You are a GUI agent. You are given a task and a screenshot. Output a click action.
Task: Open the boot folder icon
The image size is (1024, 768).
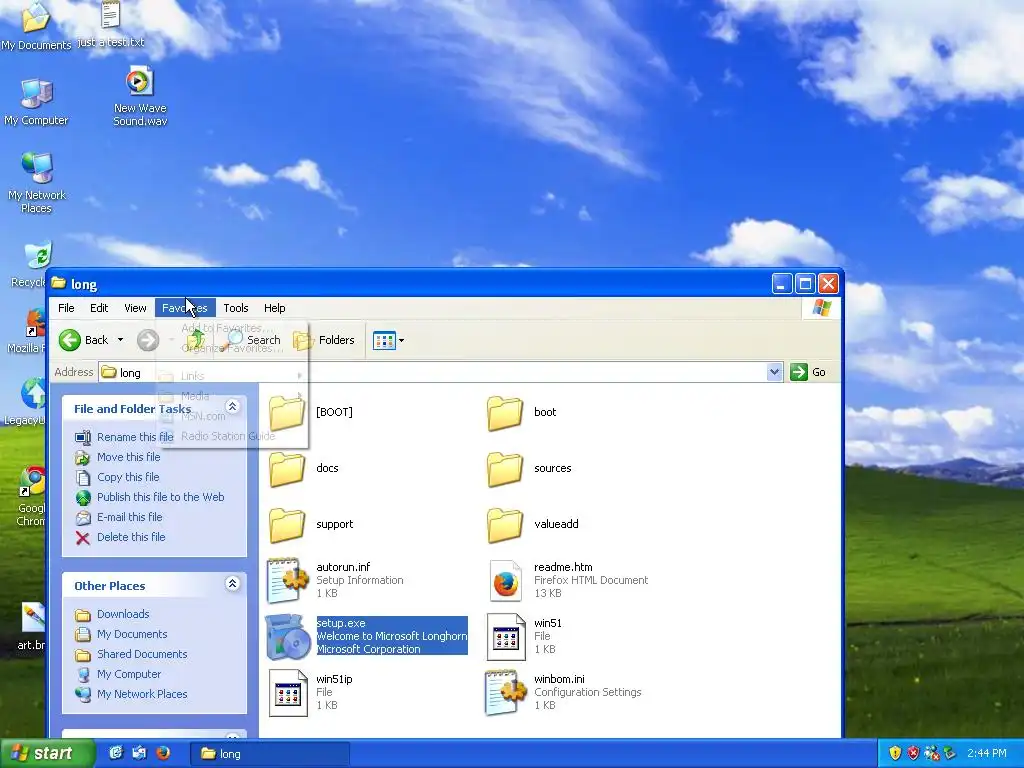pyautogui.click(x=505, y=412)
